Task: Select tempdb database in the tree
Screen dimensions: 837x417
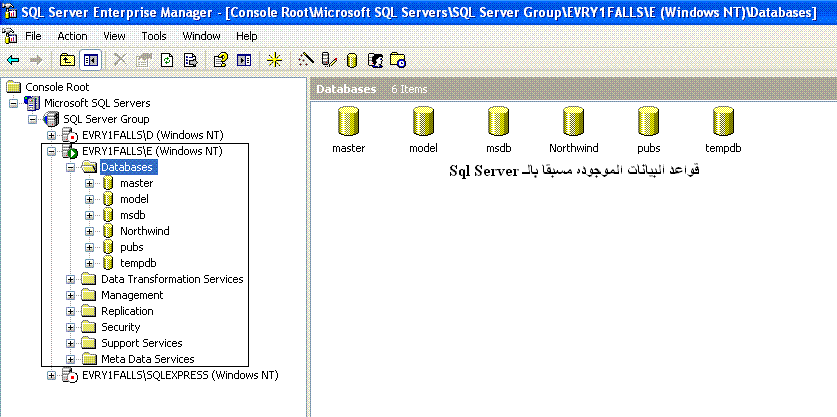Action: (138, 263)
